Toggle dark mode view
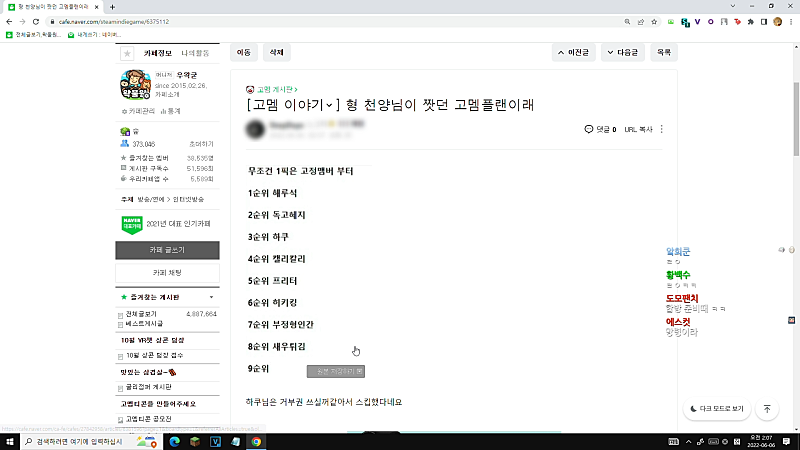The height and width of the screenshot is (450, 800). click(717, 409)
